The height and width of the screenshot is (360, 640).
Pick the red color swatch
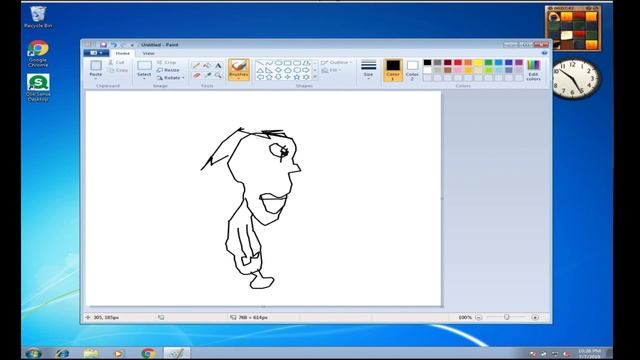pyautogui.click(x=458, y=62)
